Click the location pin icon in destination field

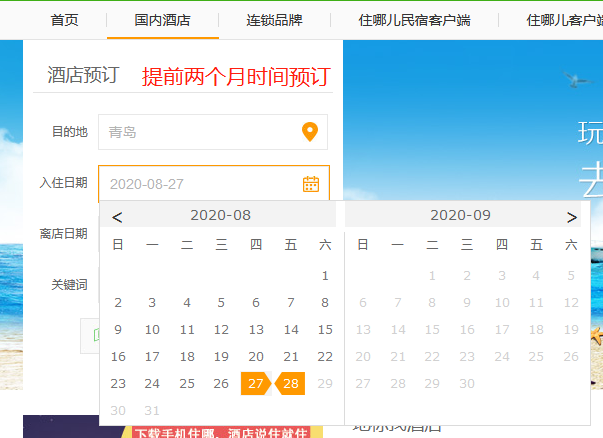310,131
